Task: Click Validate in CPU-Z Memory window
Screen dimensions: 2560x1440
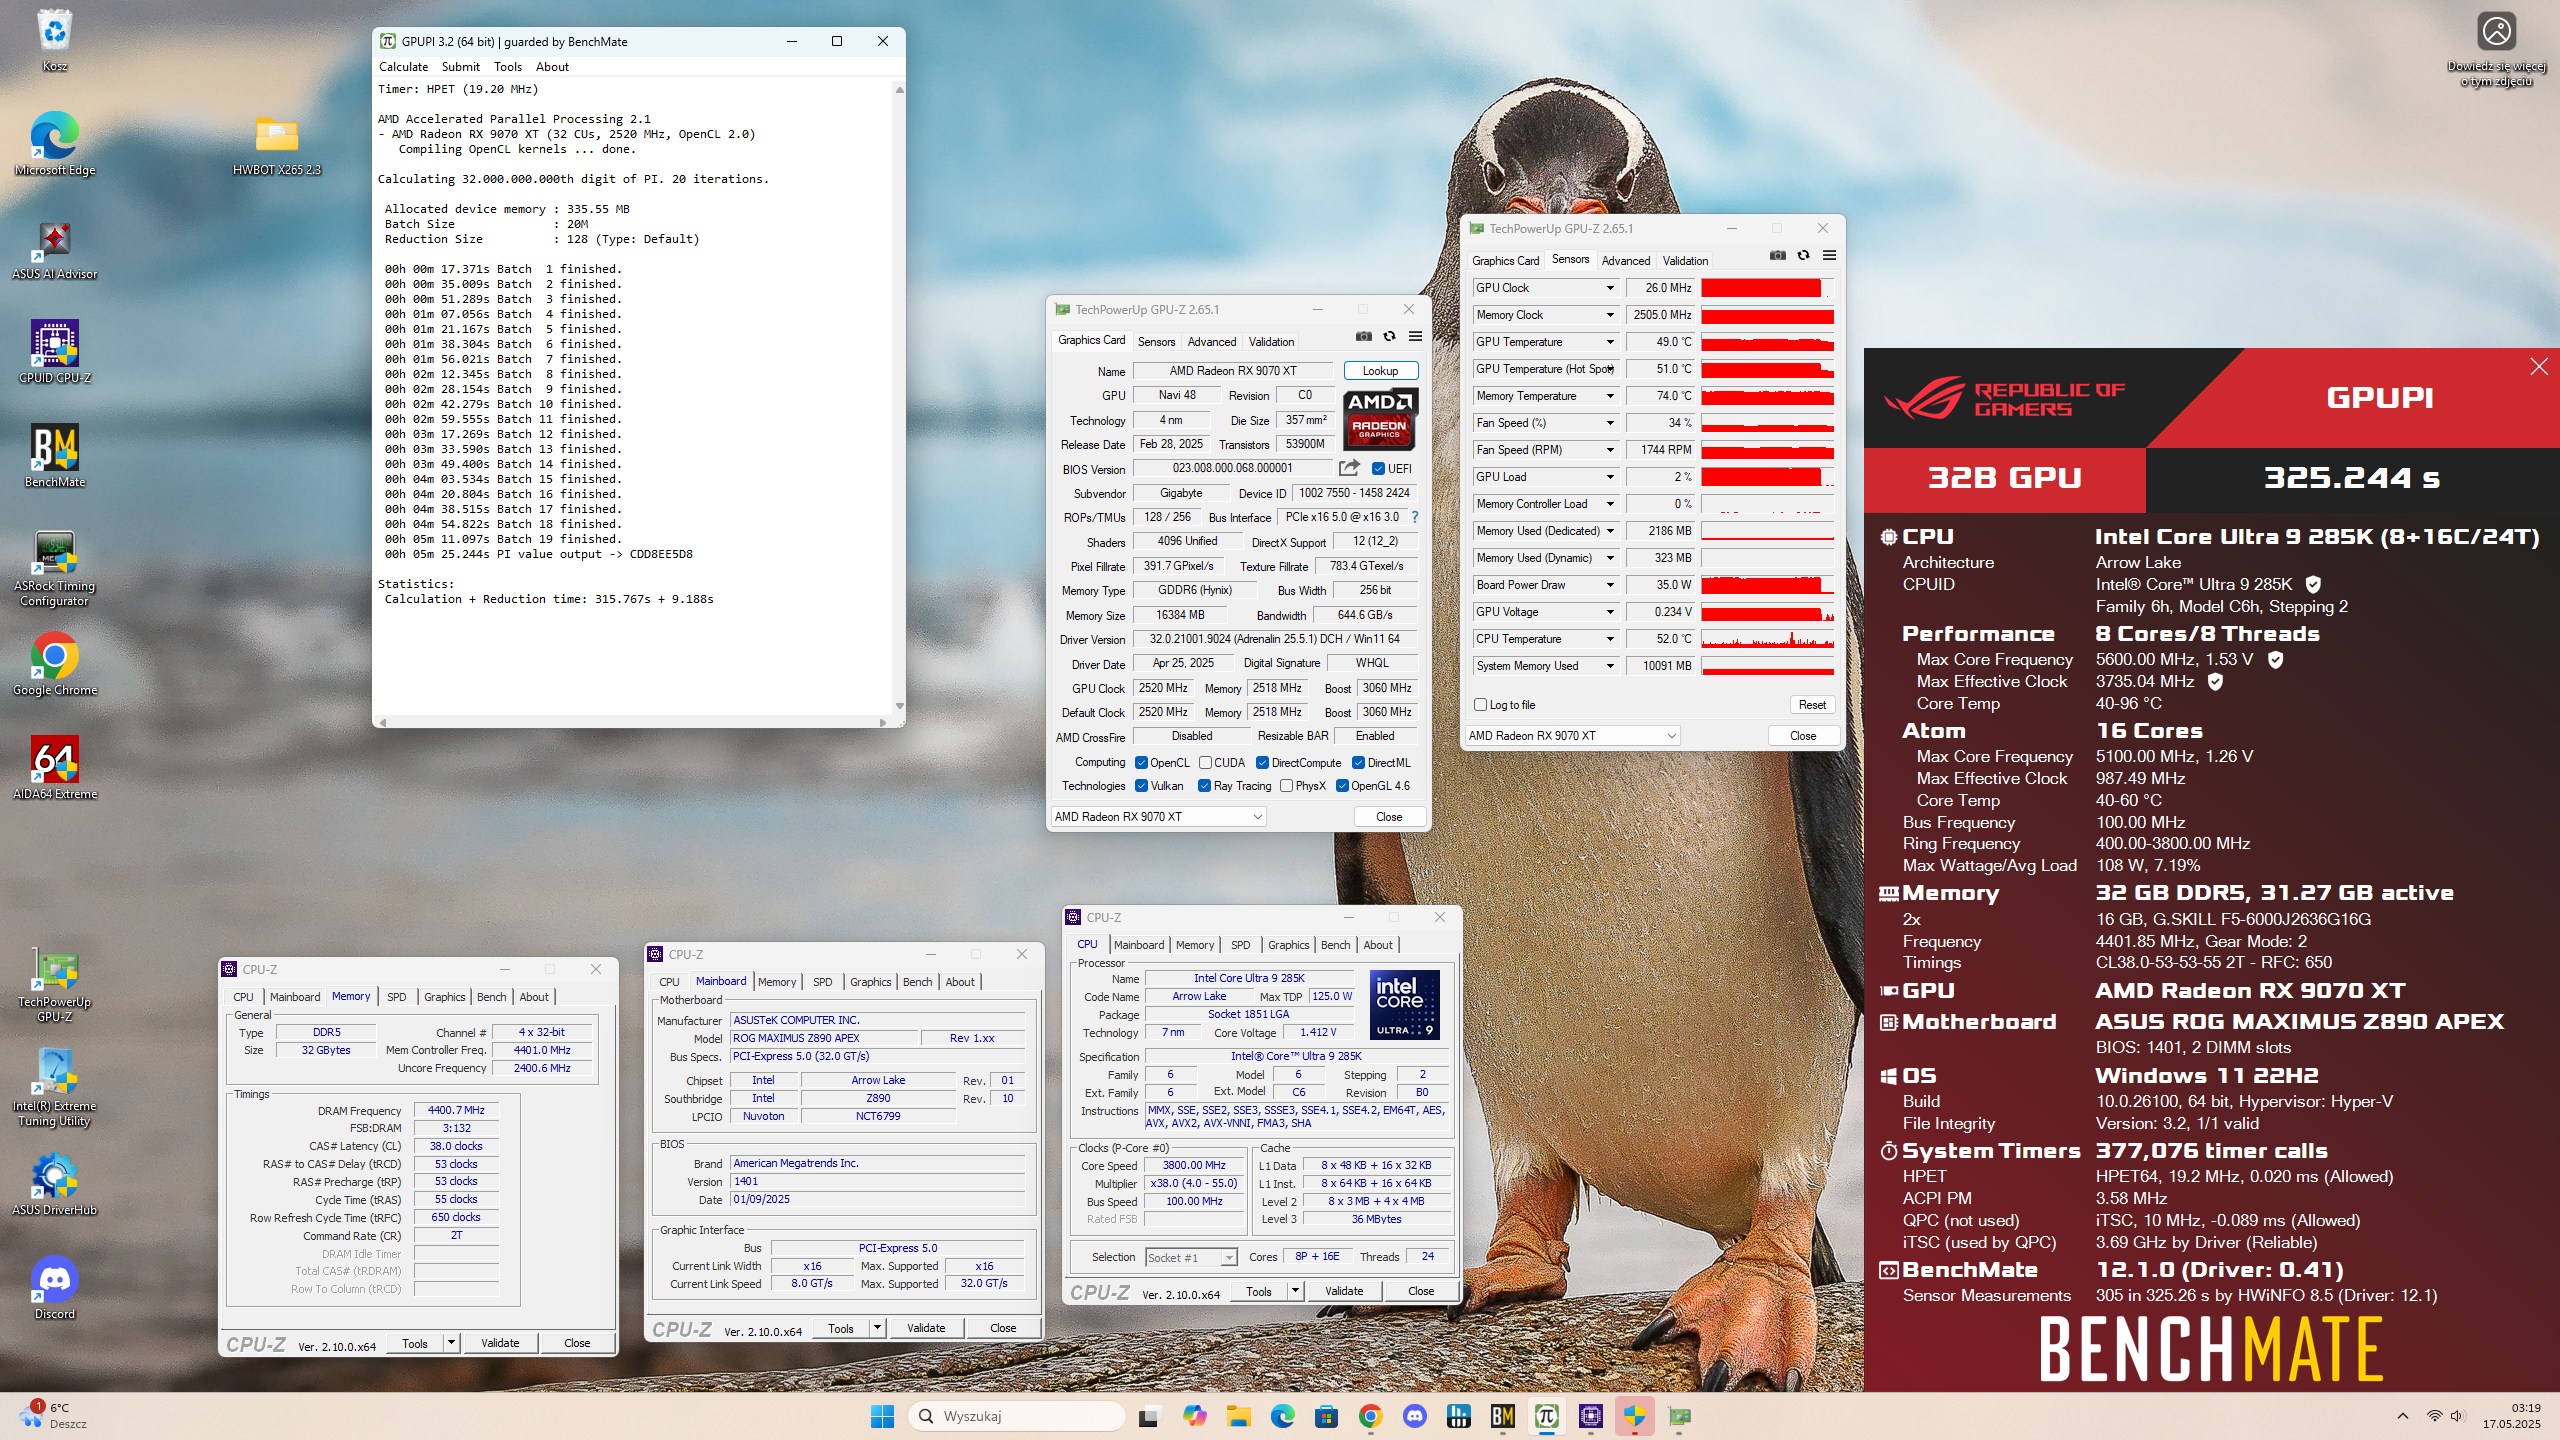Action: [499, 1343]
